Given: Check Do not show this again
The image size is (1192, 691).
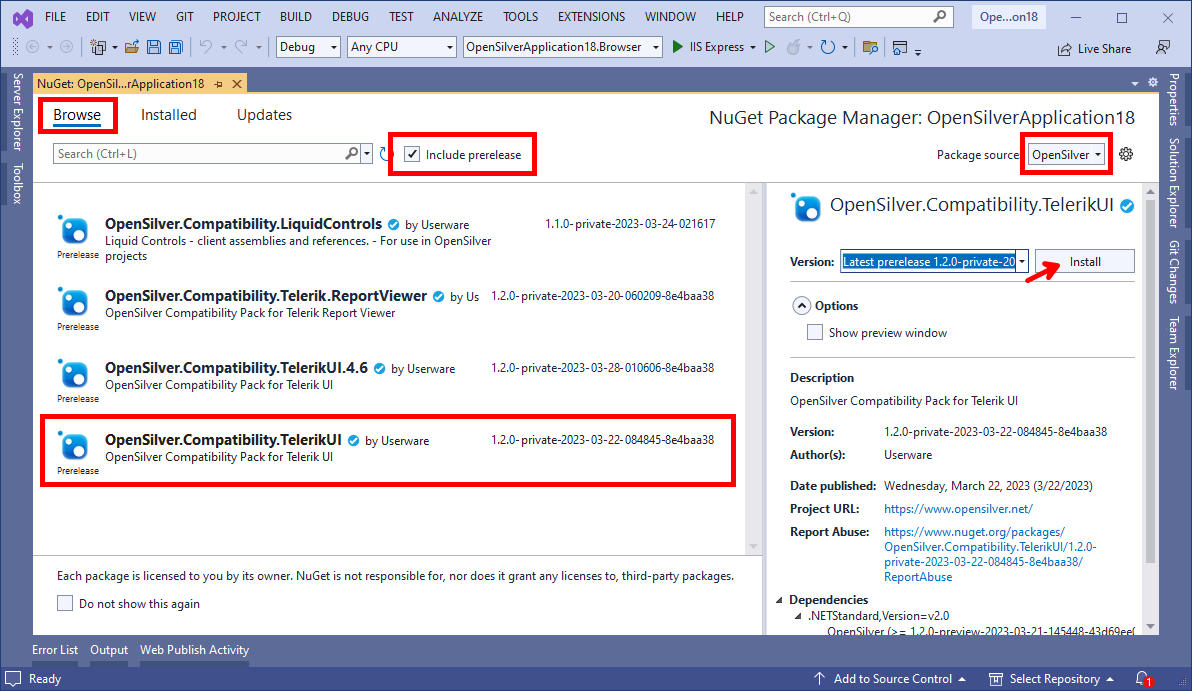Looking at the screenshot, I should (x=65, y=603).
